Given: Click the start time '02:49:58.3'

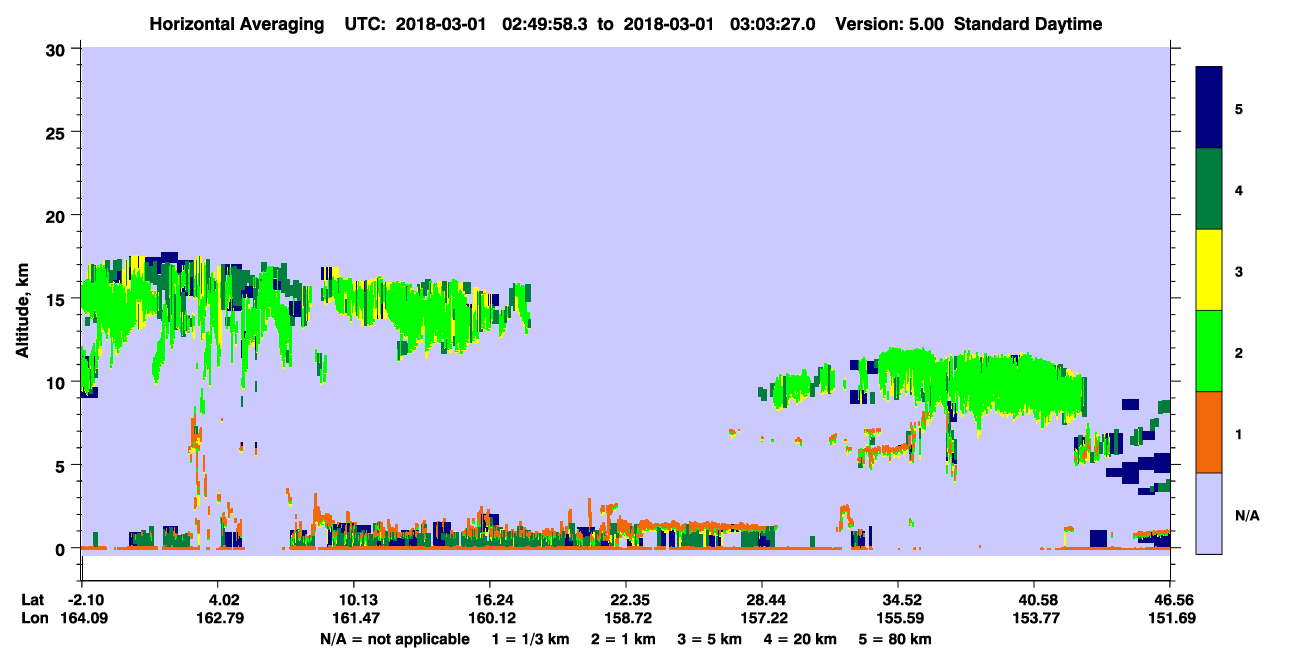Looking at the screenshot, I should (546, 24).
